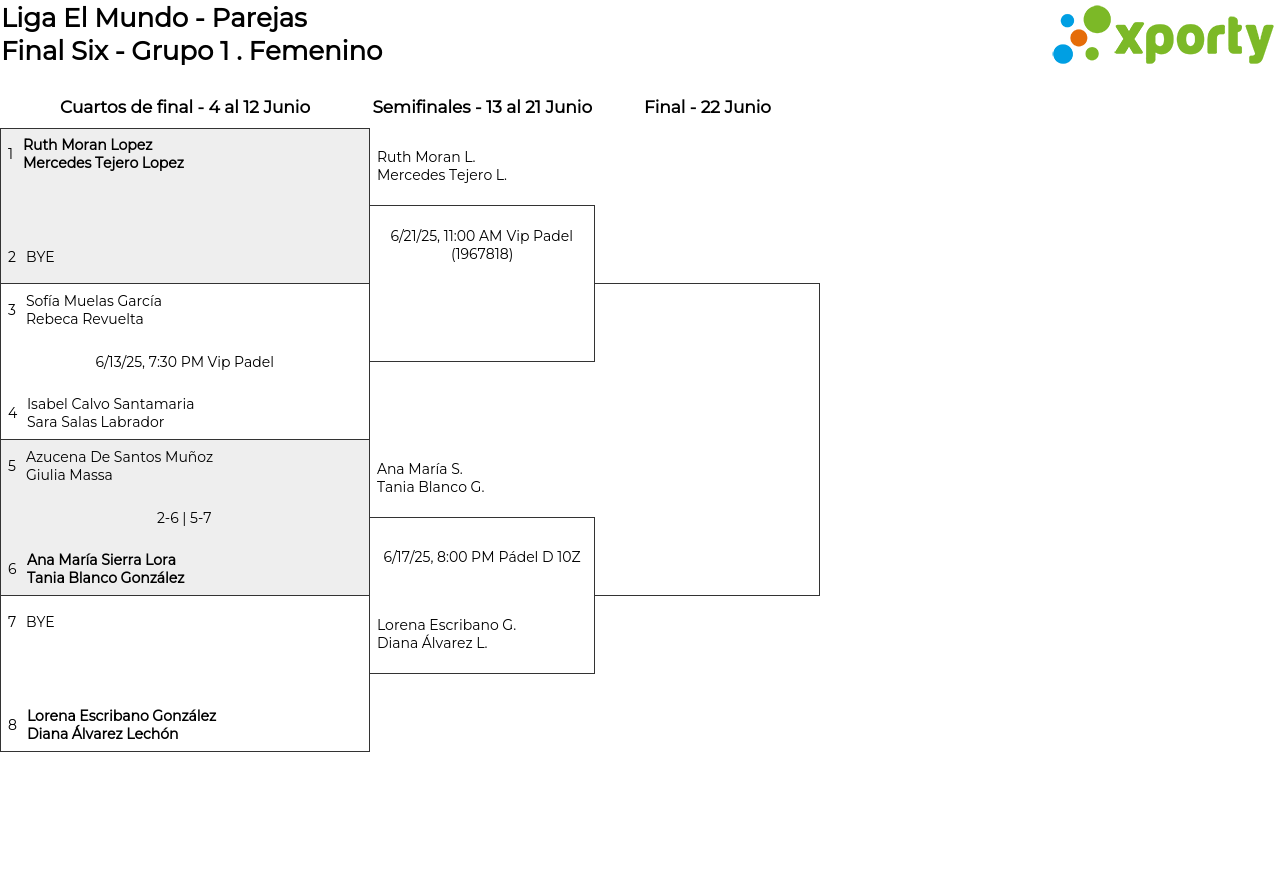Click Ana María Sierra Lora pair
Viewport: 1280px width, 883px height.
click(x=105, y=569)
